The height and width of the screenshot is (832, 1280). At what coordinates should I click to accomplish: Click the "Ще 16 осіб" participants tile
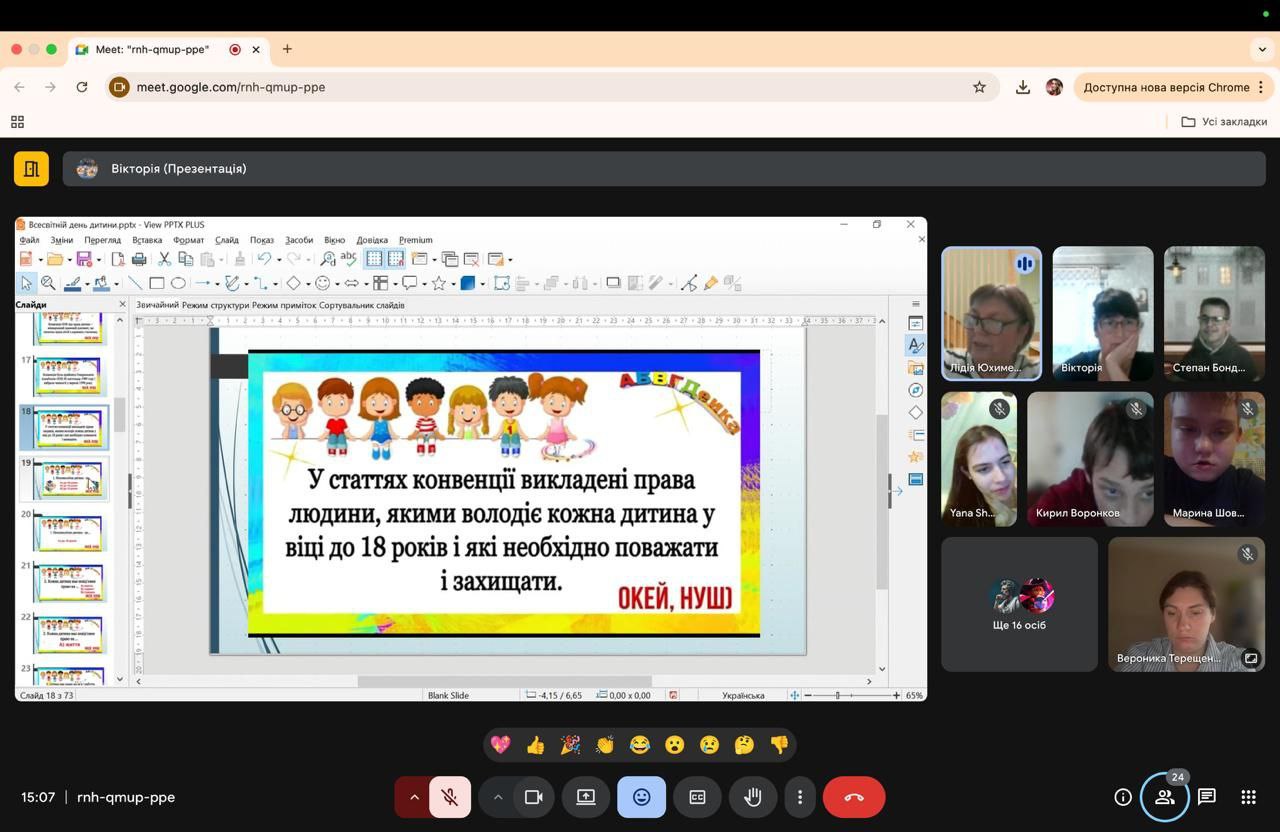[1019, 604]
